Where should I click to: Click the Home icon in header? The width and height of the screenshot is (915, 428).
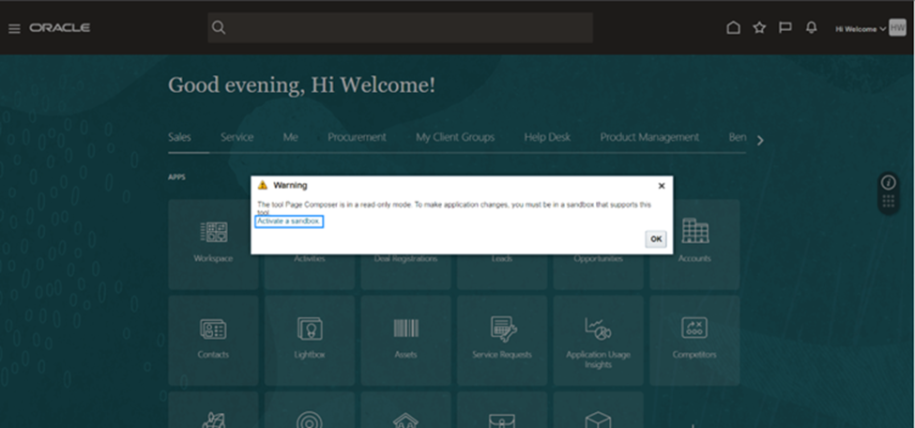coord(733,28)
